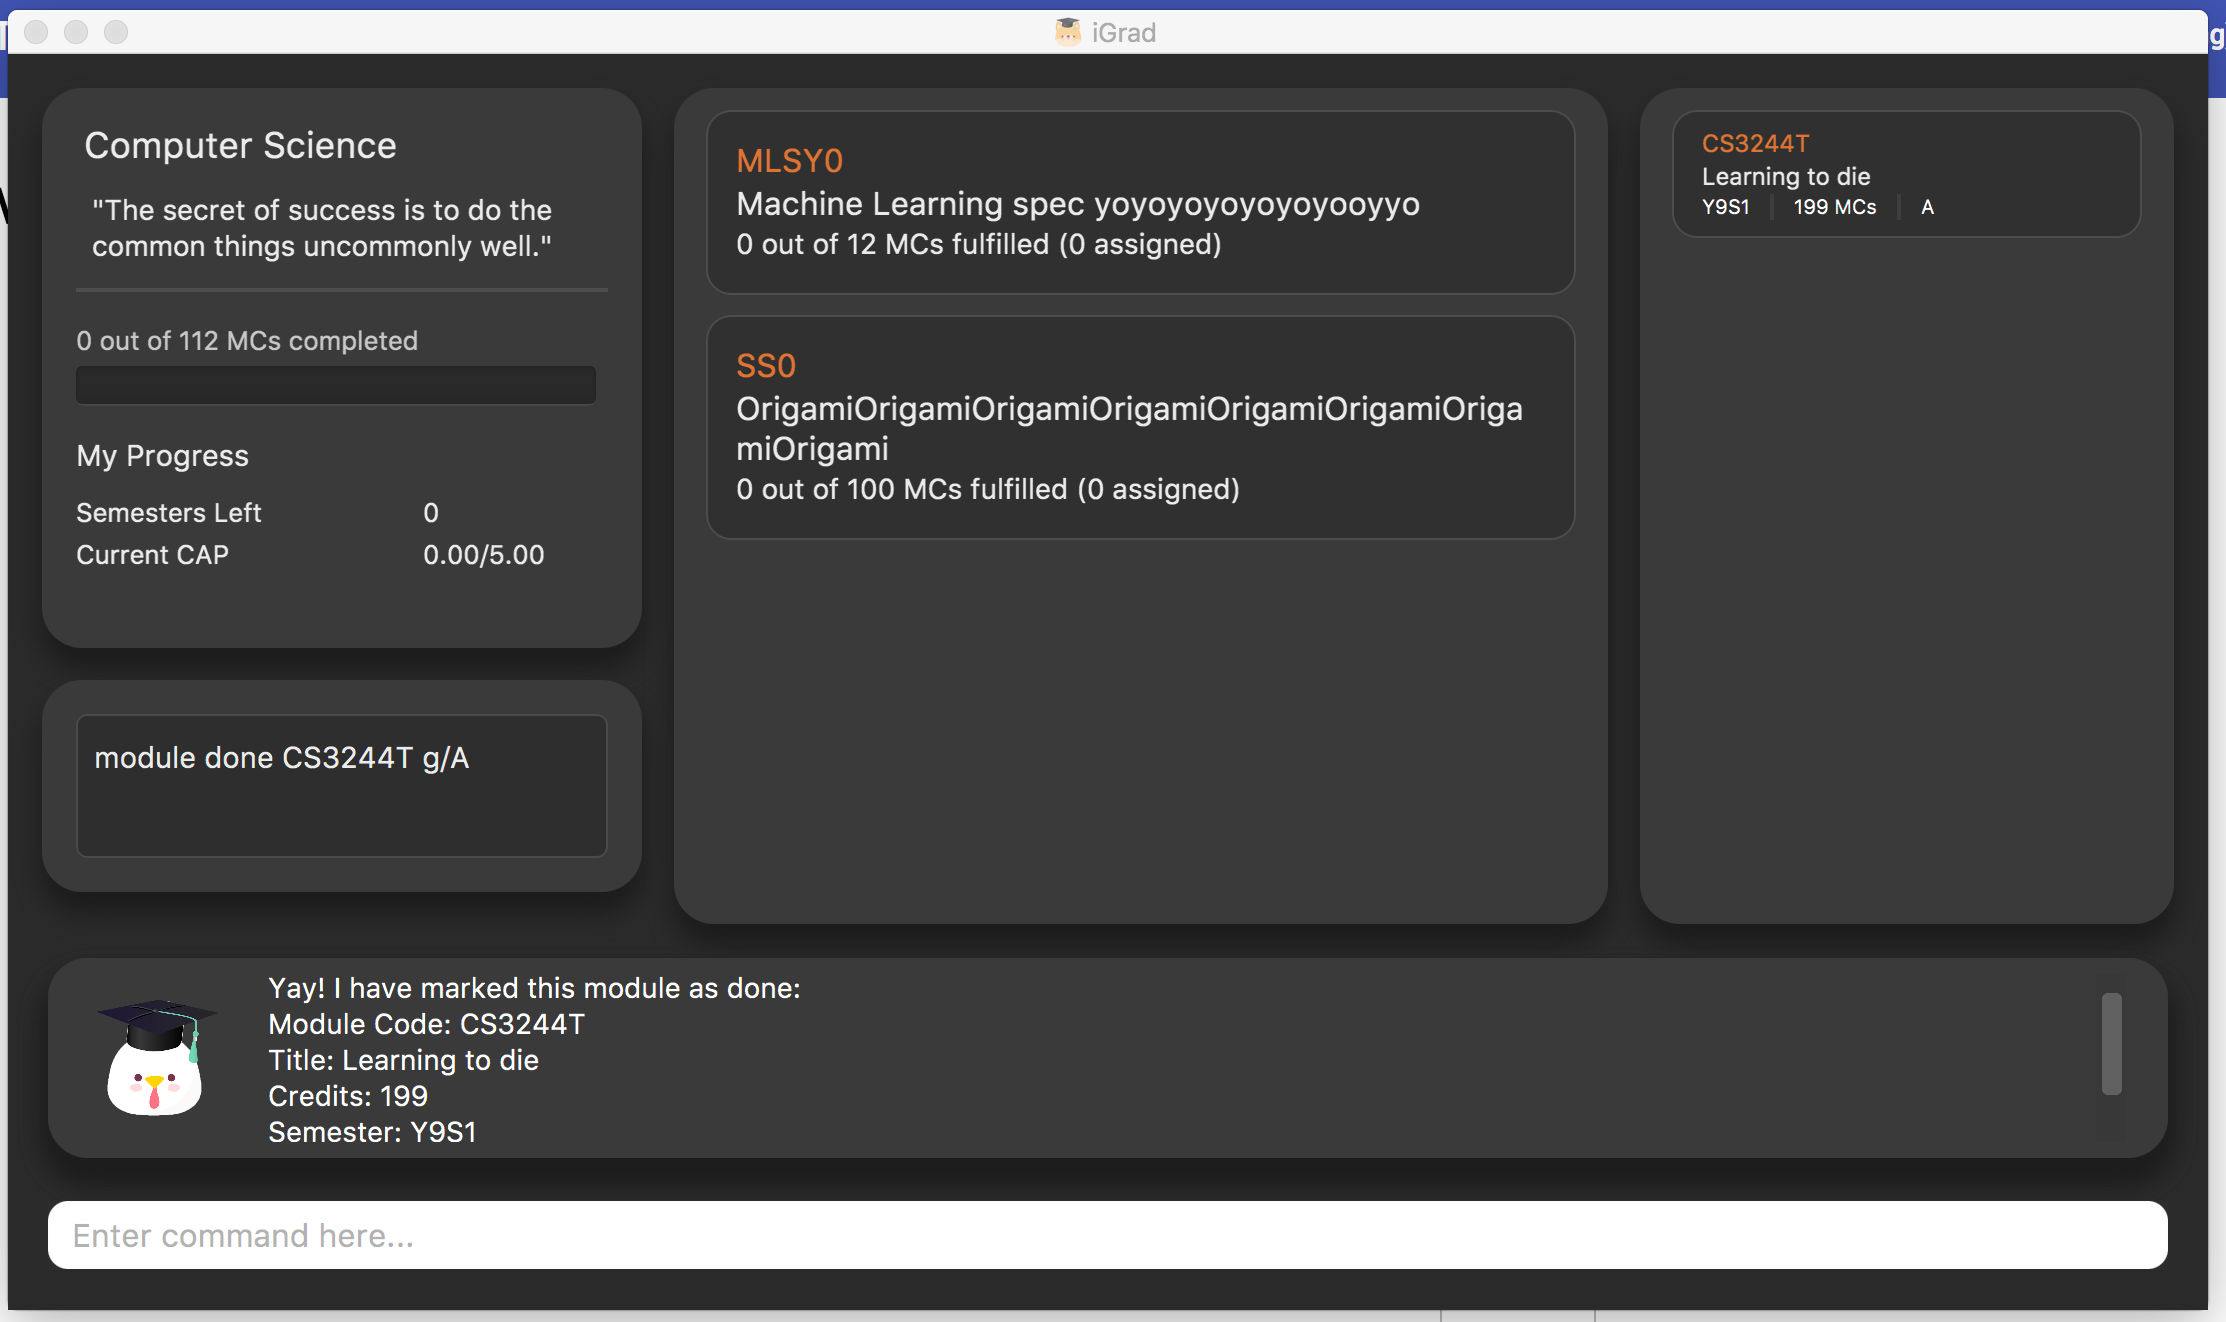The image size is (2226, 1322).
Task: Select the SS0 Origami requirement card
Action: click(1141, 427)
